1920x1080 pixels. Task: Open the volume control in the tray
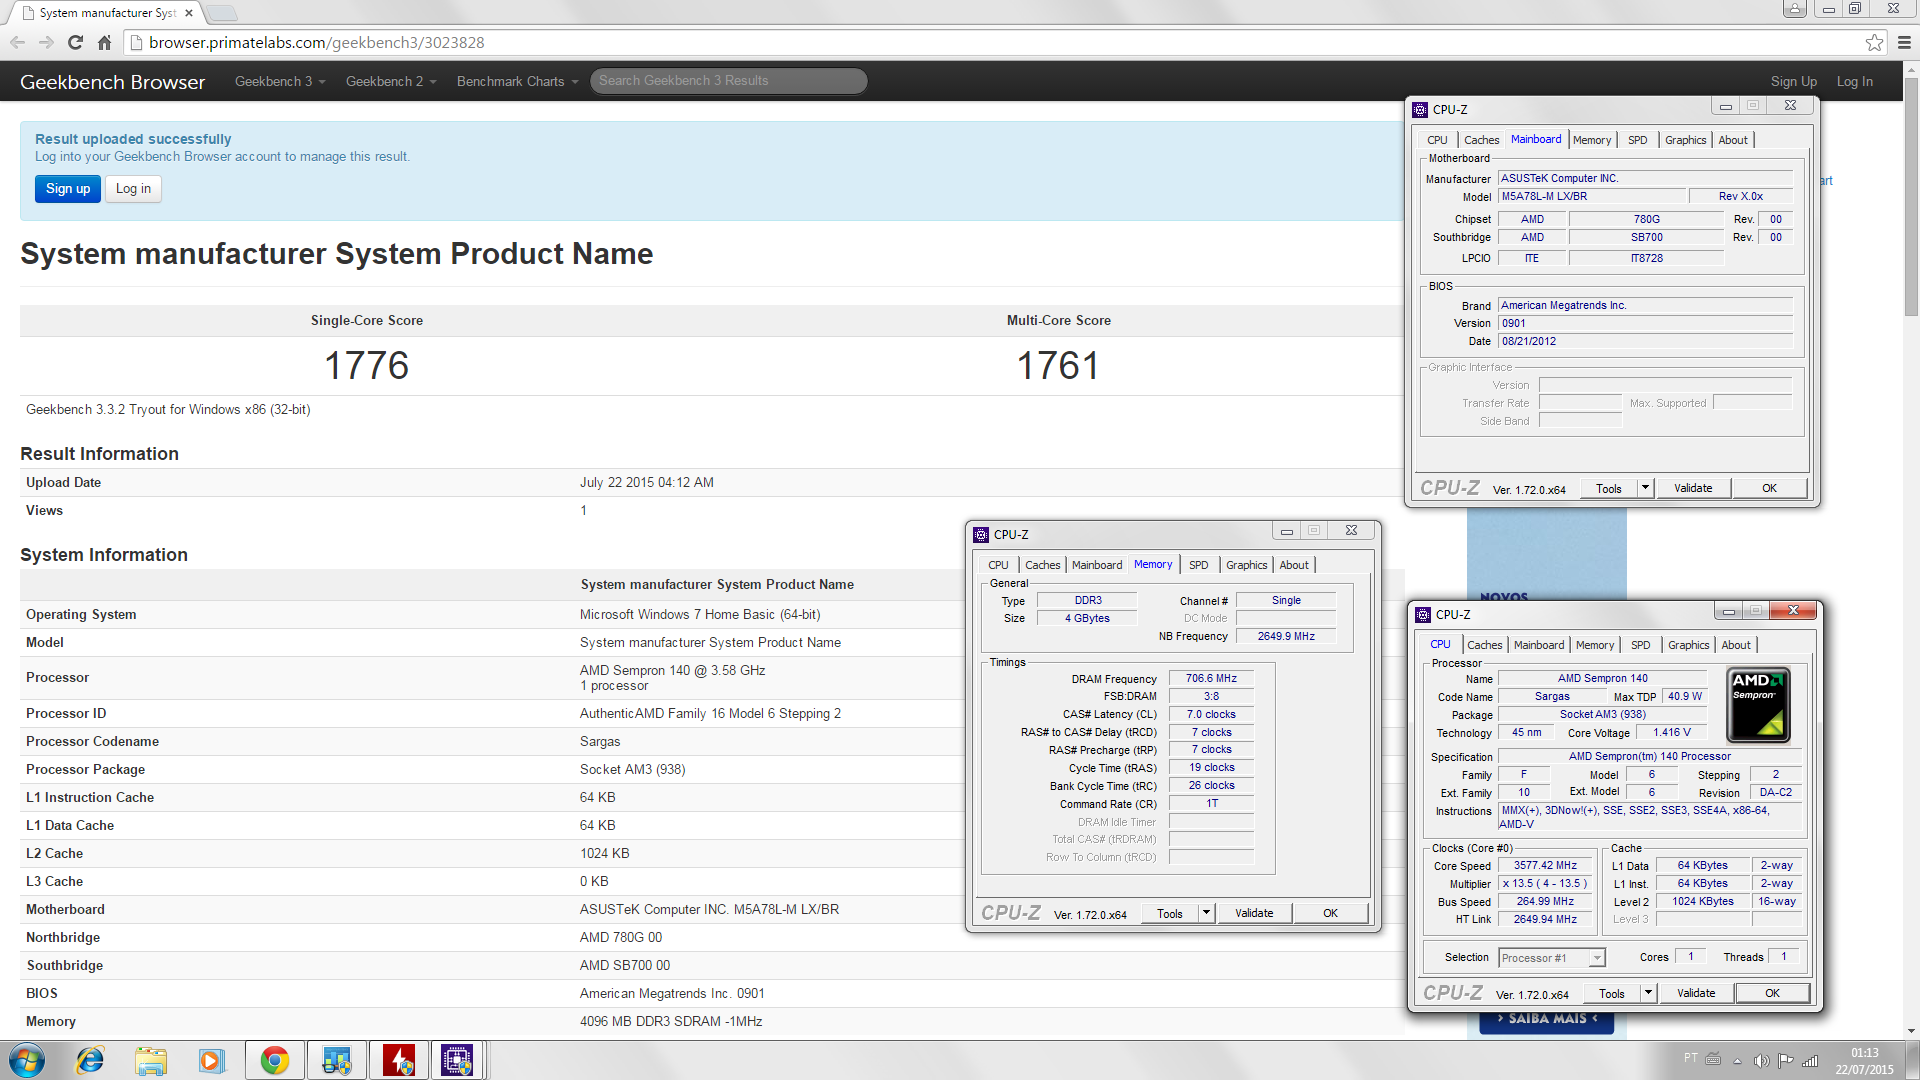click(1762, 1061)
